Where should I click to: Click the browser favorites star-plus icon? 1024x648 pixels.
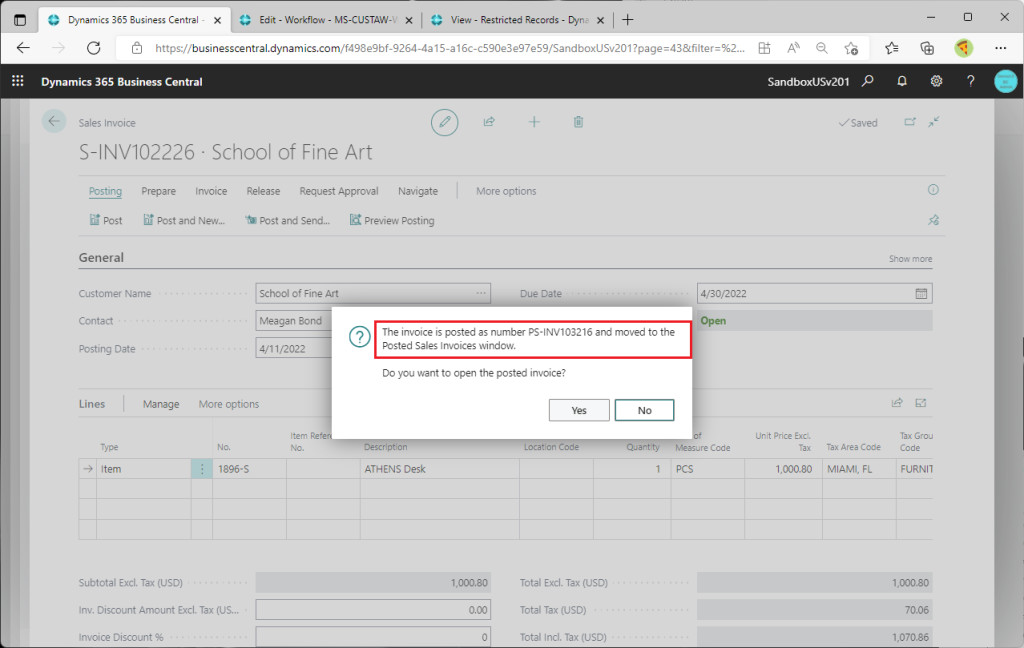click(x=851, y=48)
